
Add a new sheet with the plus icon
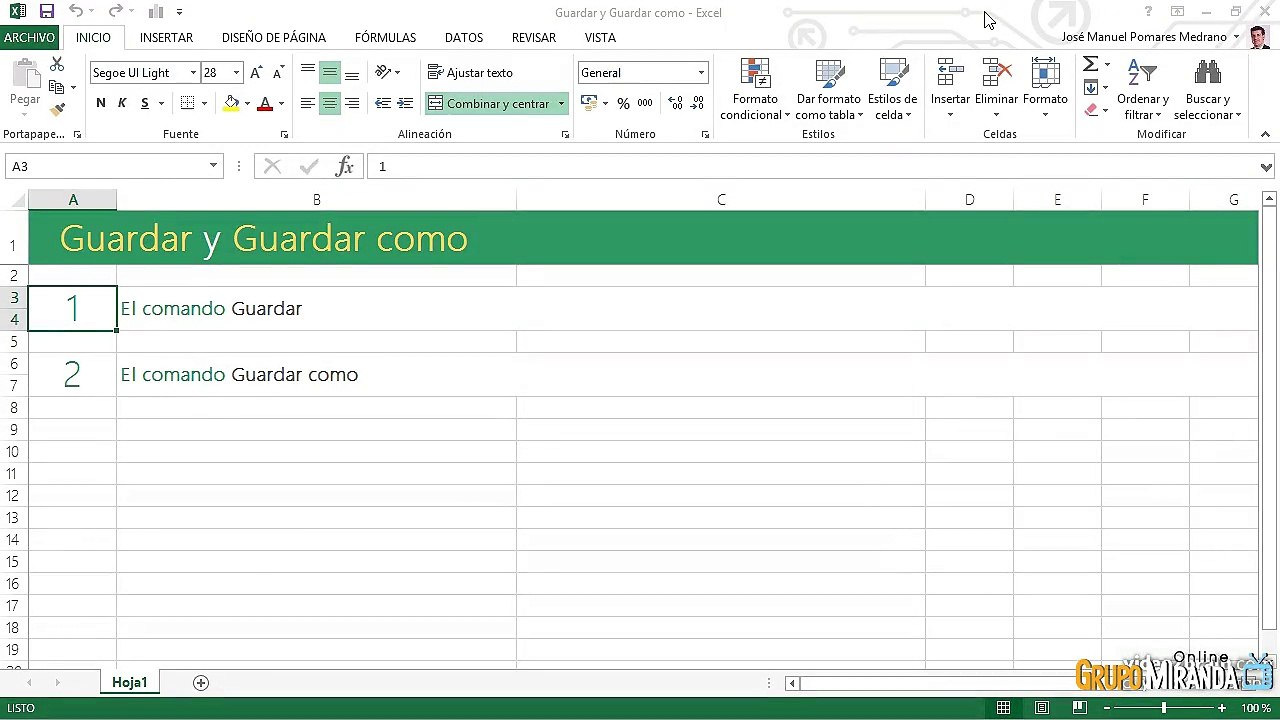point(201,683)
